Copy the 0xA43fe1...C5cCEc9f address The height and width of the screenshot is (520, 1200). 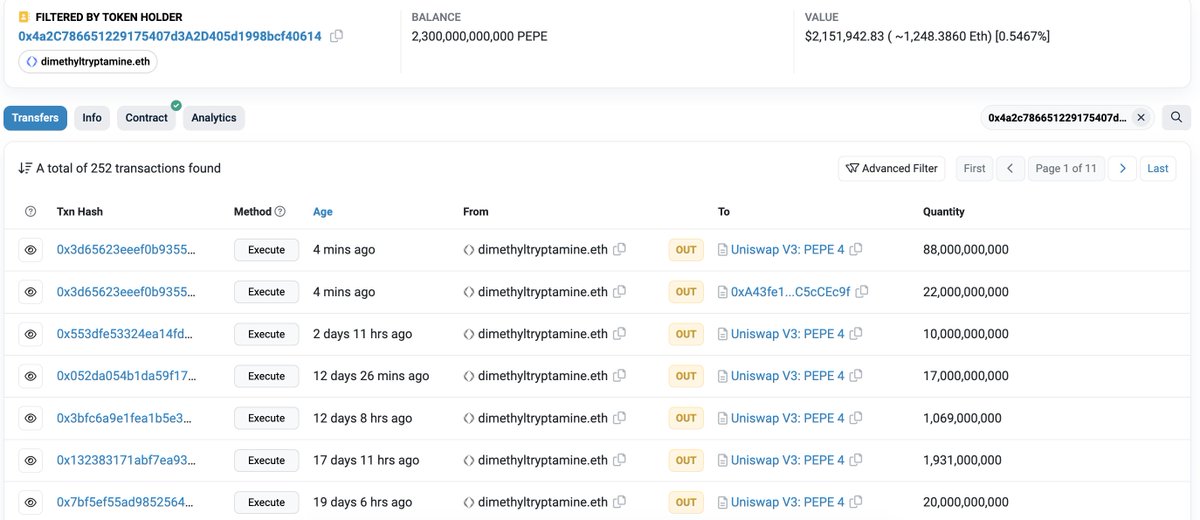(862, 292)
